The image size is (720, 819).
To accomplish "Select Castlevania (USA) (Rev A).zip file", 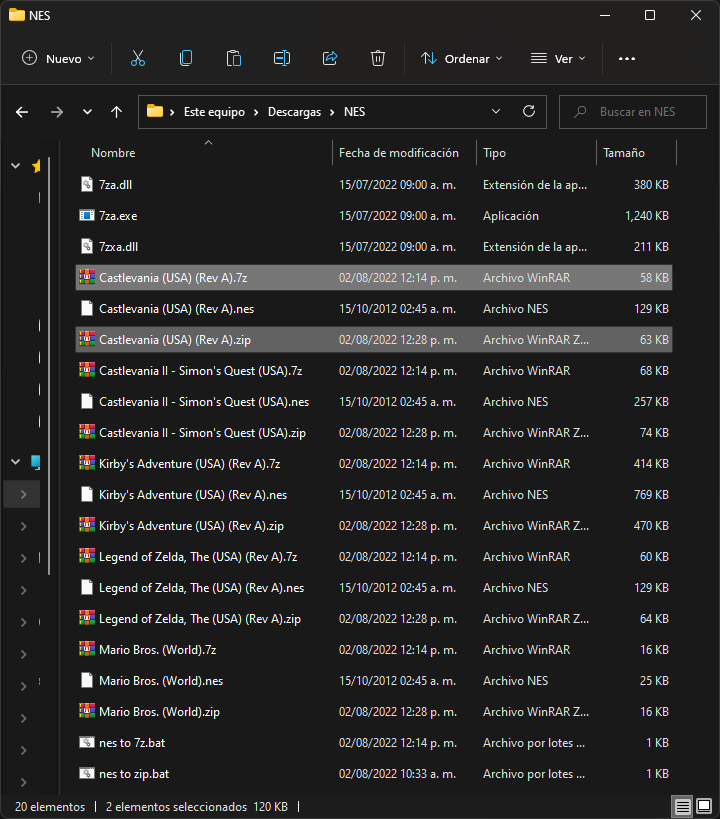I will point(374,340).
